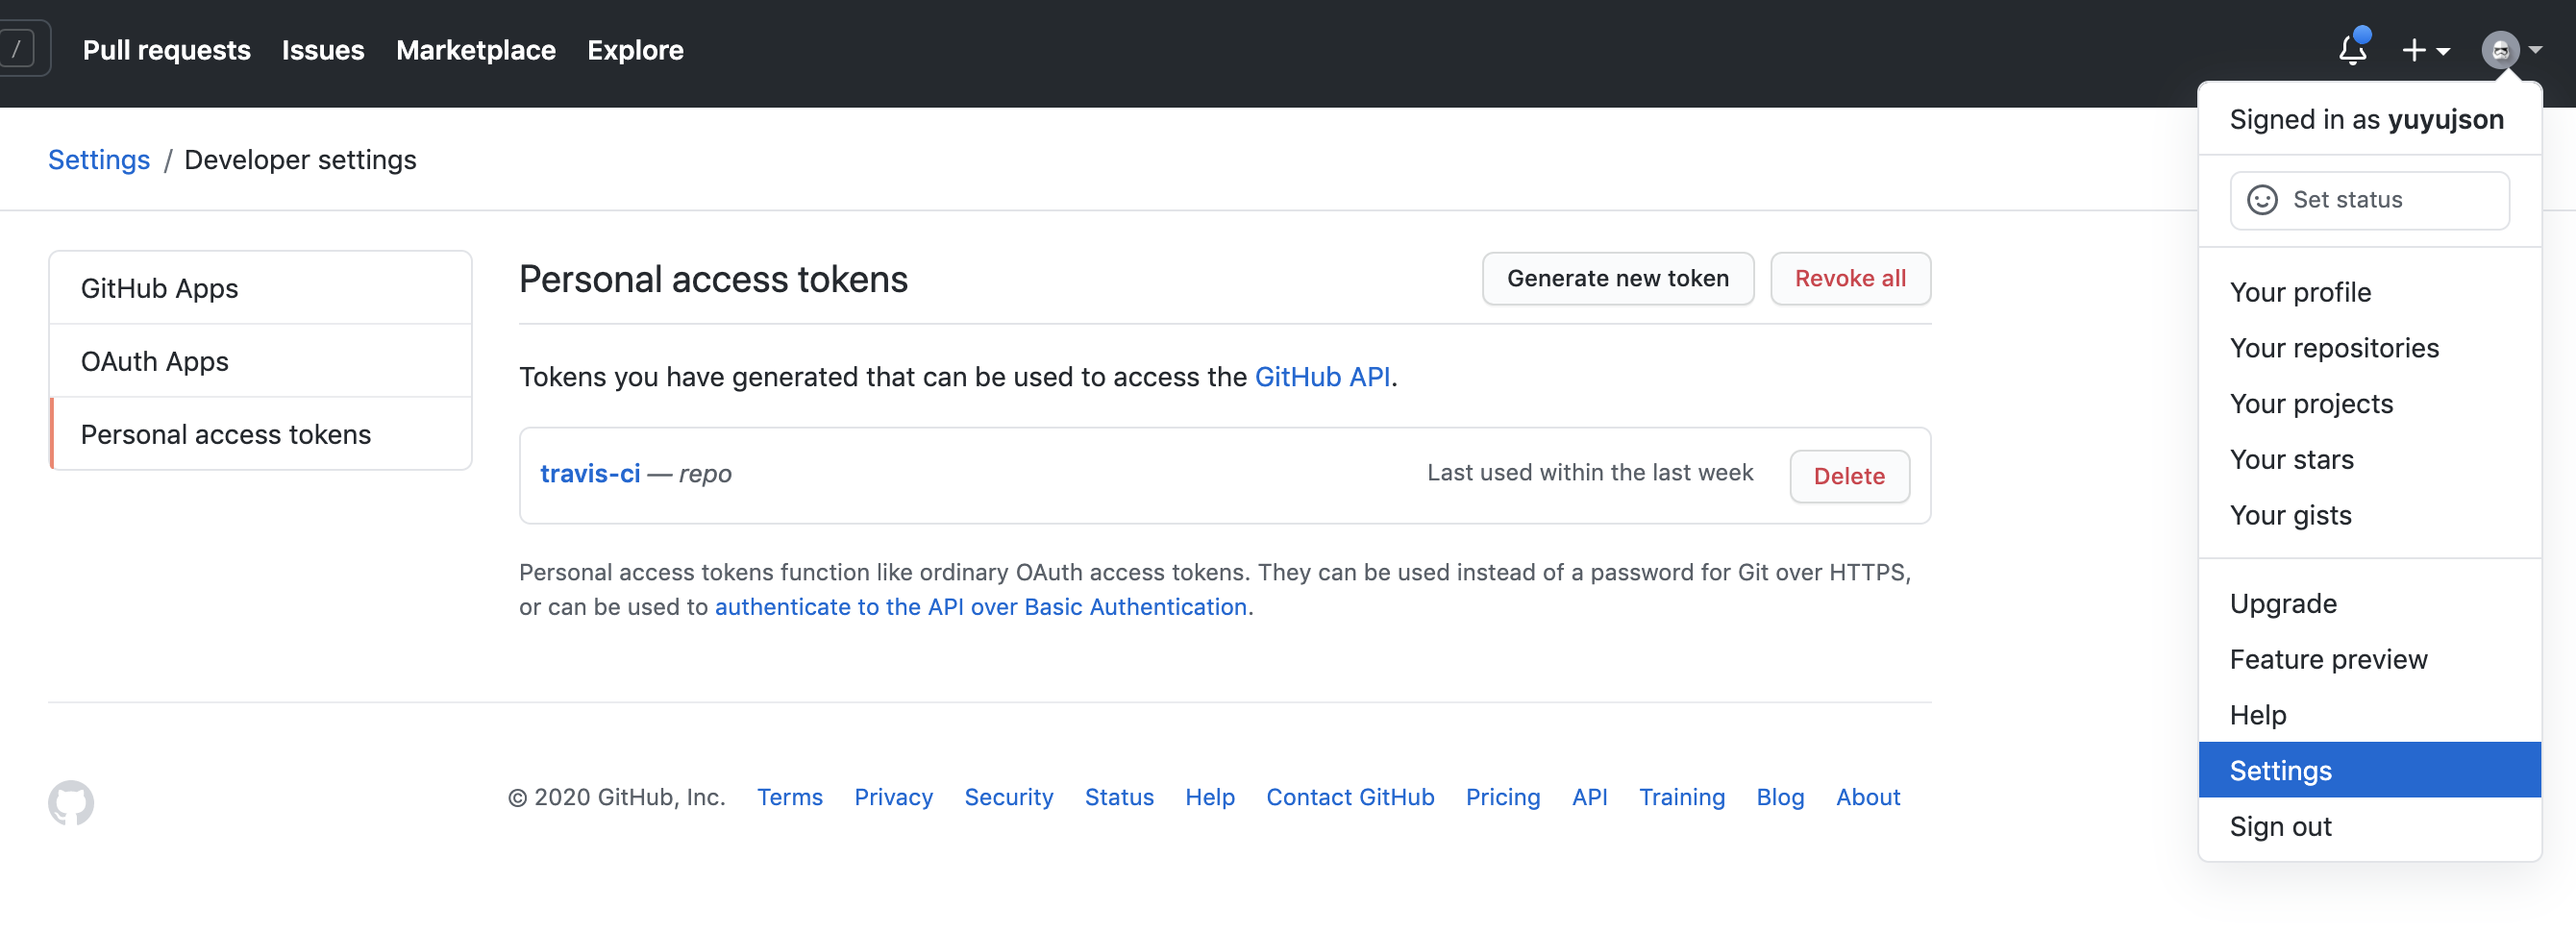This screenshot has height=932, width=2576.
Task: Collapse the user avatar menu
Action: pos(2510,50)
